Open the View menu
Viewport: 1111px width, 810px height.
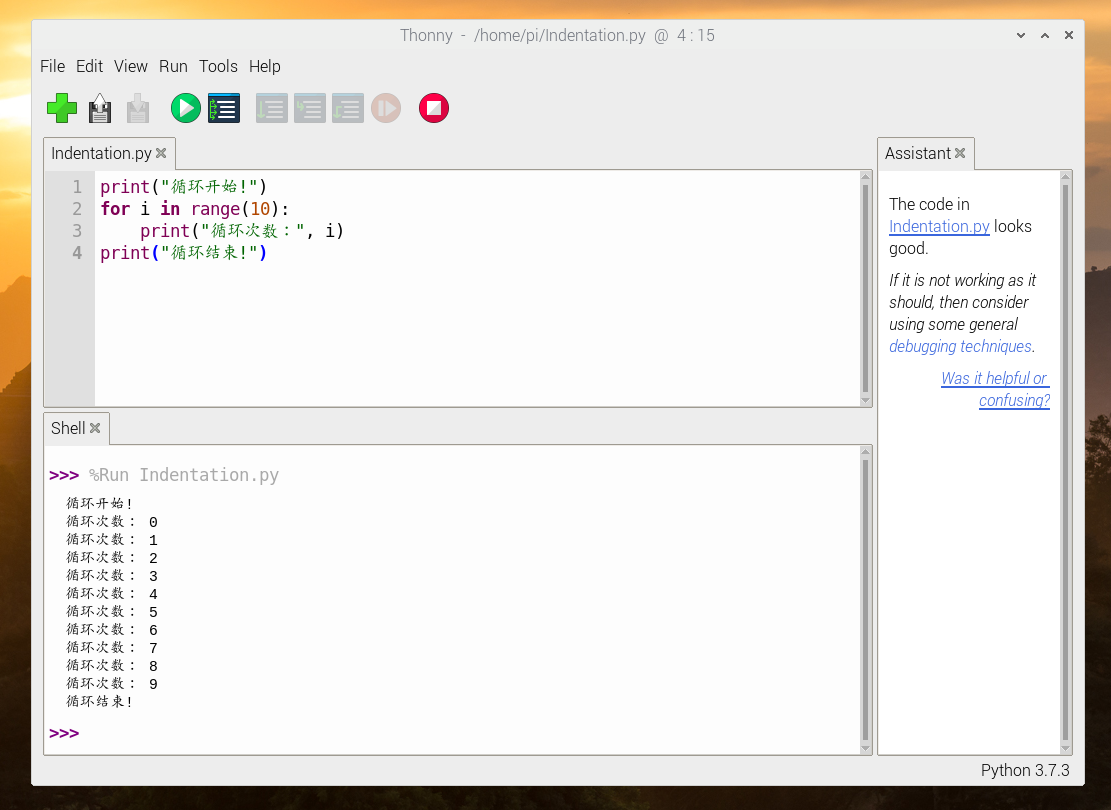tap(130, 66)
